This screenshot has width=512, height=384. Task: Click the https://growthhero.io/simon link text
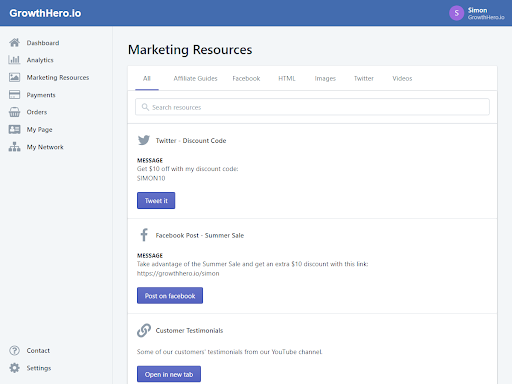[178, 273]
